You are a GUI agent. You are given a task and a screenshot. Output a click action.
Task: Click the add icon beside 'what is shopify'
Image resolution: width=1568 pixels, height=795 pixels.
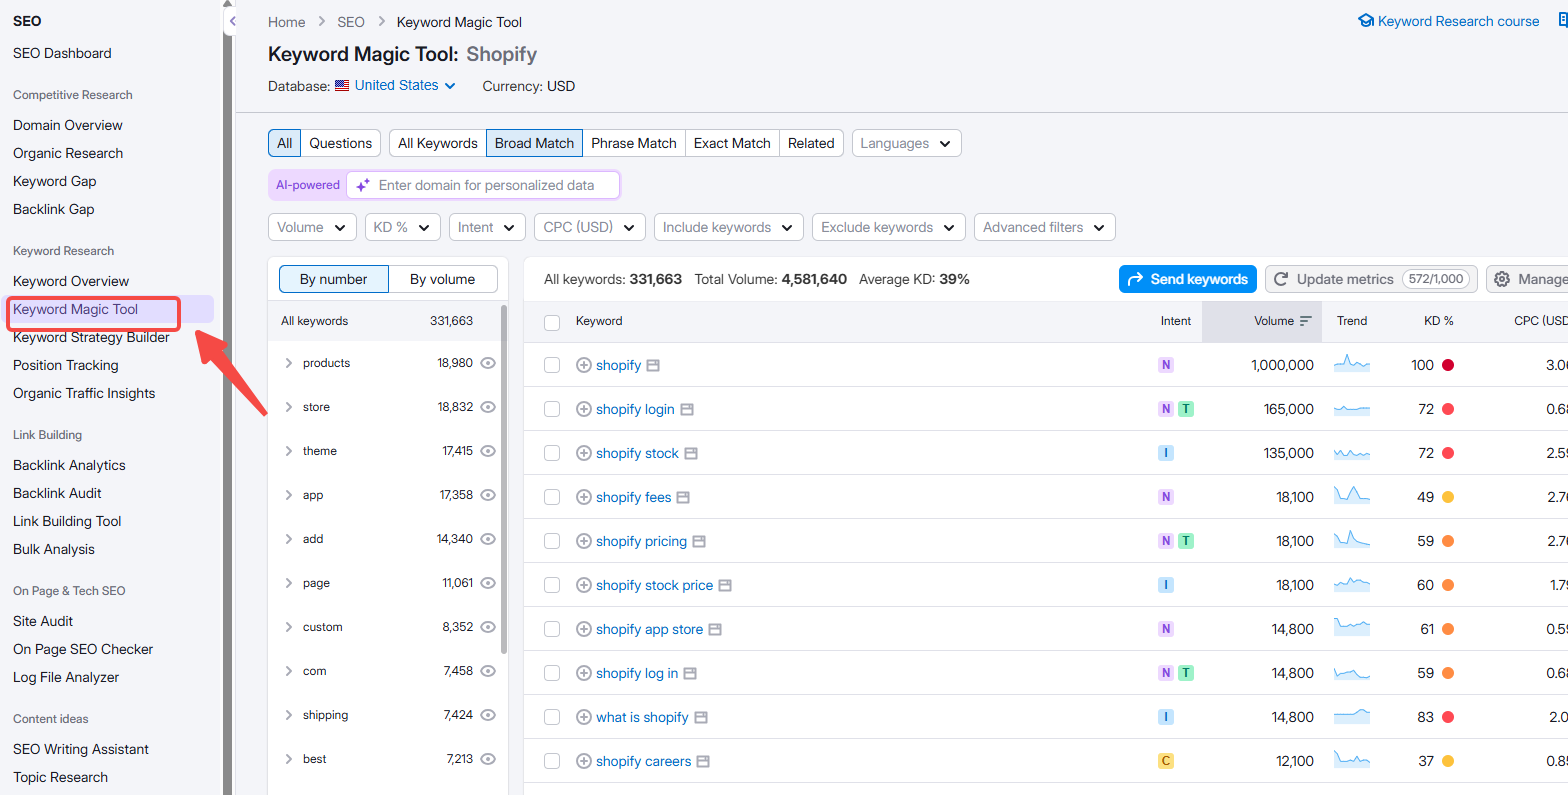(584, 717)
